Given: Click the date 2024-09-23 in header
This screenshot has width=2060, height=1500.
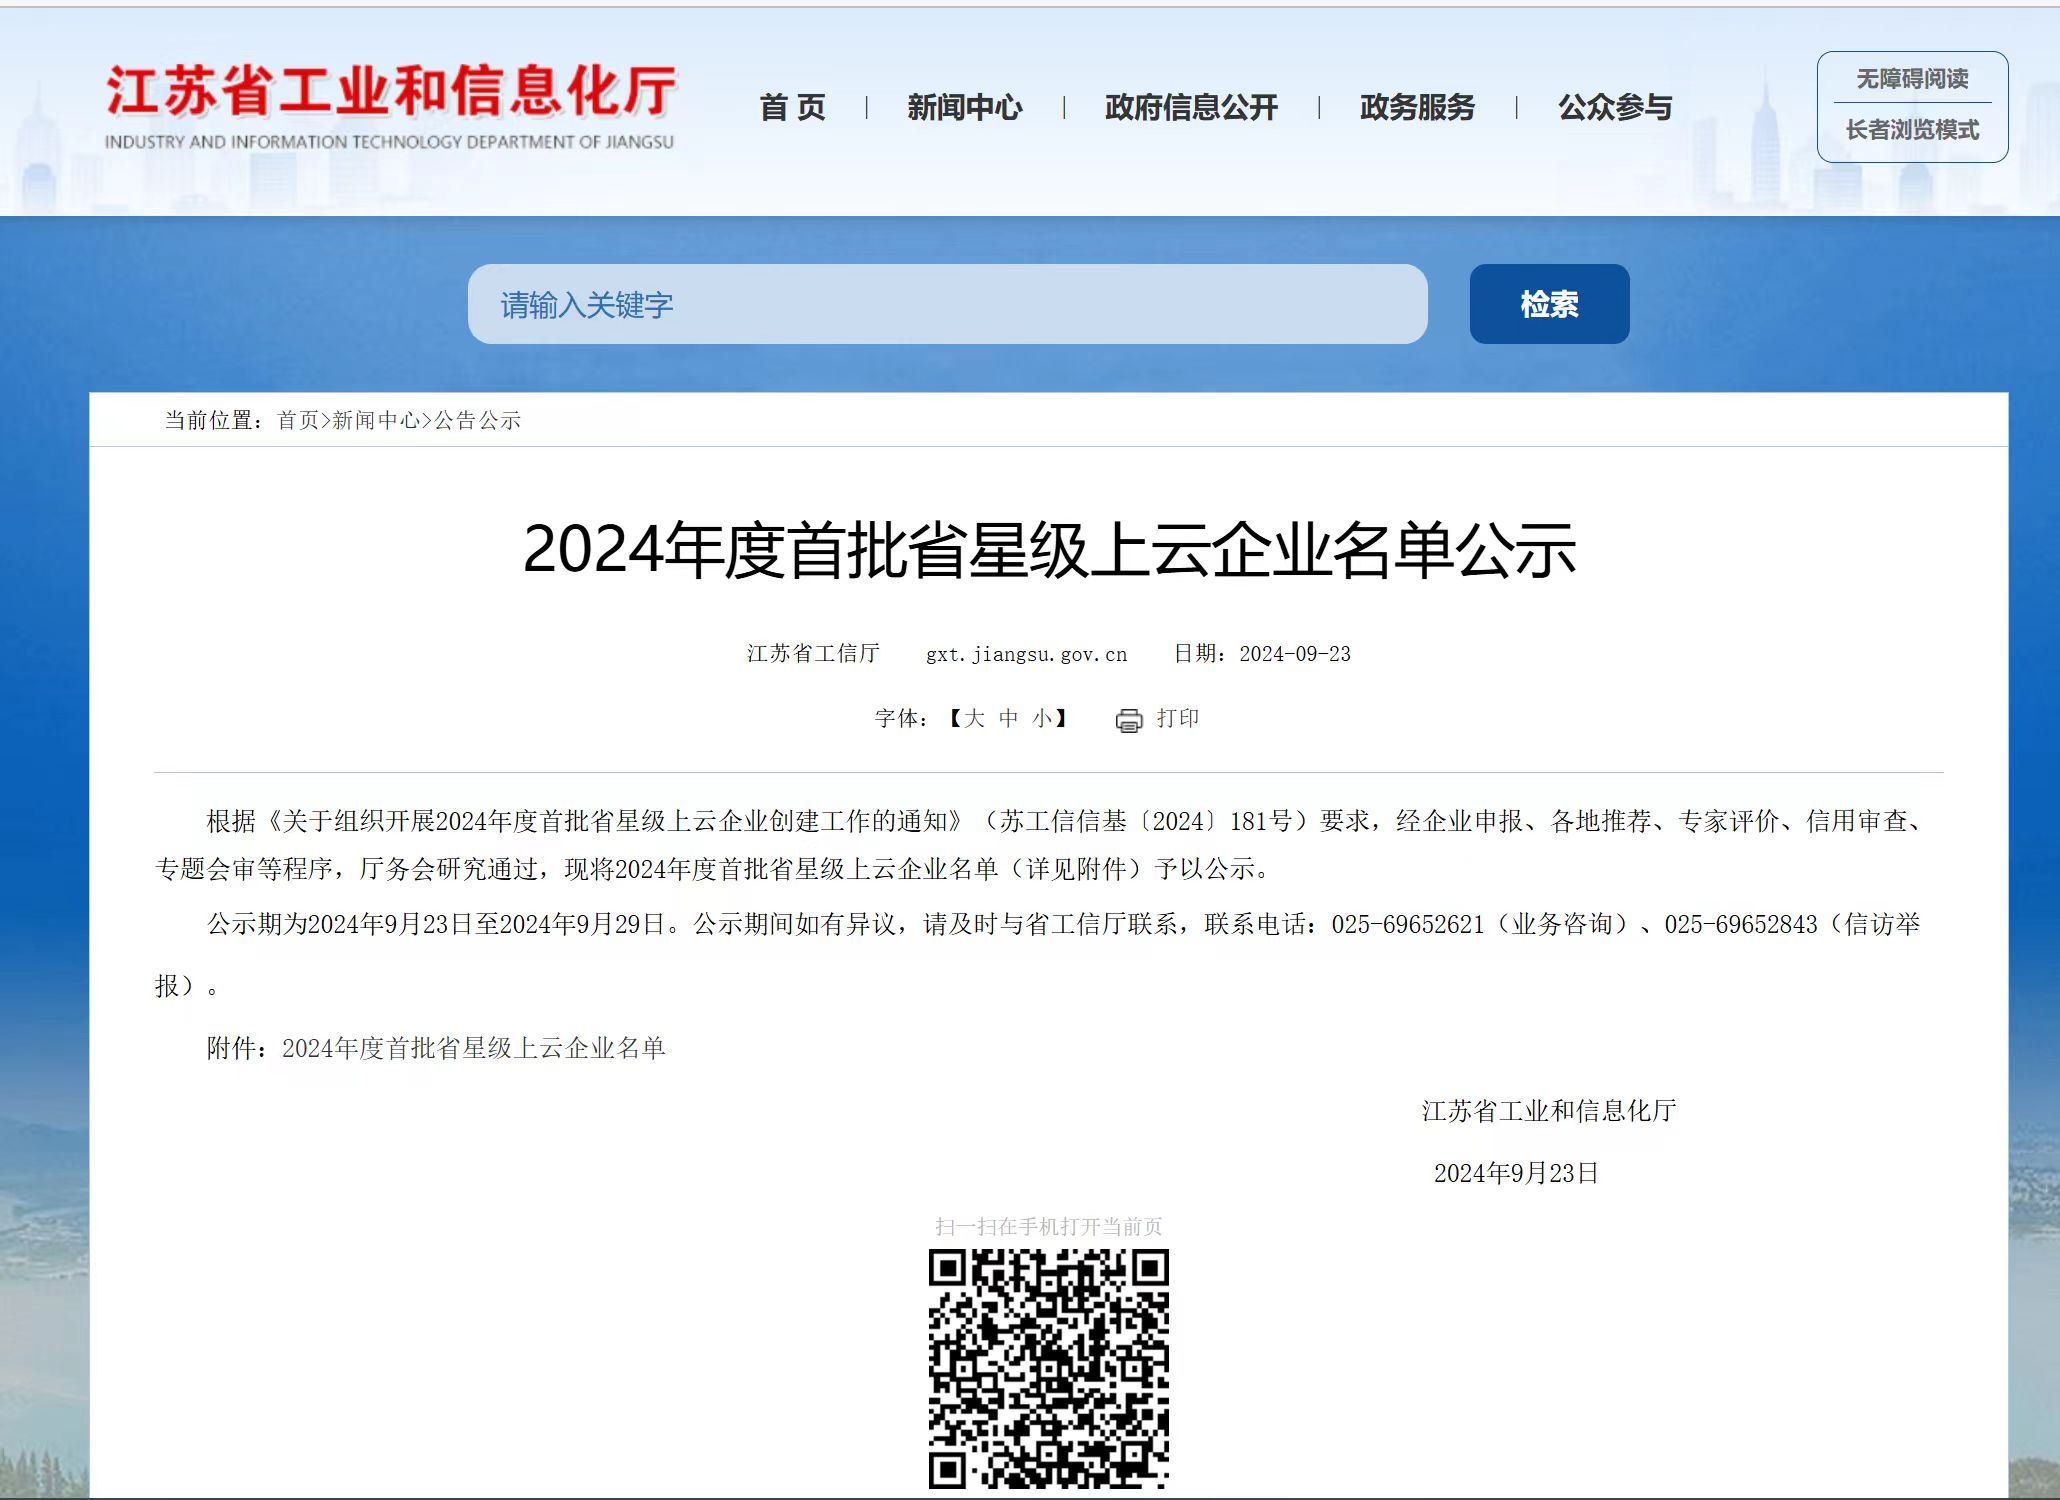Looking at the screenshot, I should point(1295,654).
